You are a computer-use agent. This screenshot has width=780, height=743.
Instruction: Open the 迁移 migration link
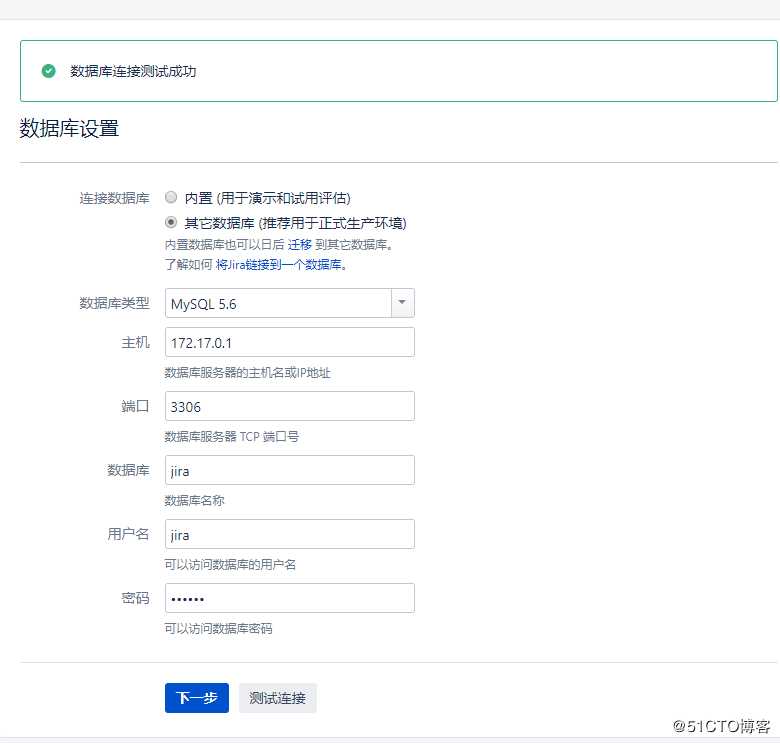(x=299, y=245)
